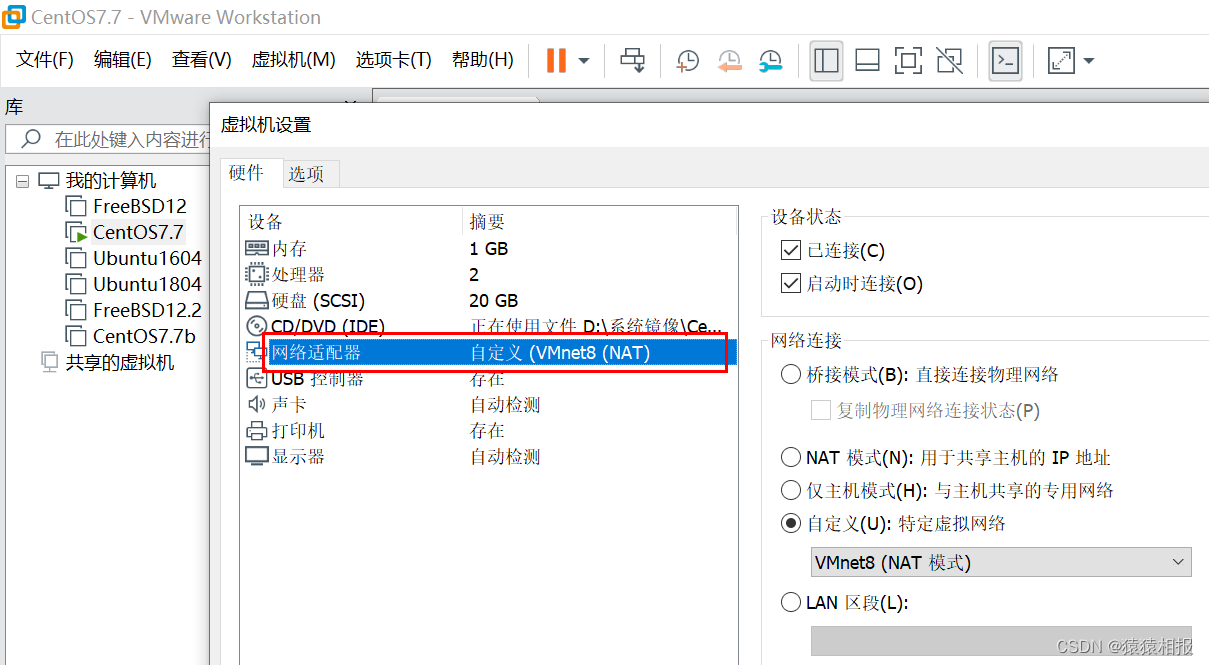Select the LAN 区段(L) radio button
The height and width of the screenshot is (665, 1209).
[791, 603]
